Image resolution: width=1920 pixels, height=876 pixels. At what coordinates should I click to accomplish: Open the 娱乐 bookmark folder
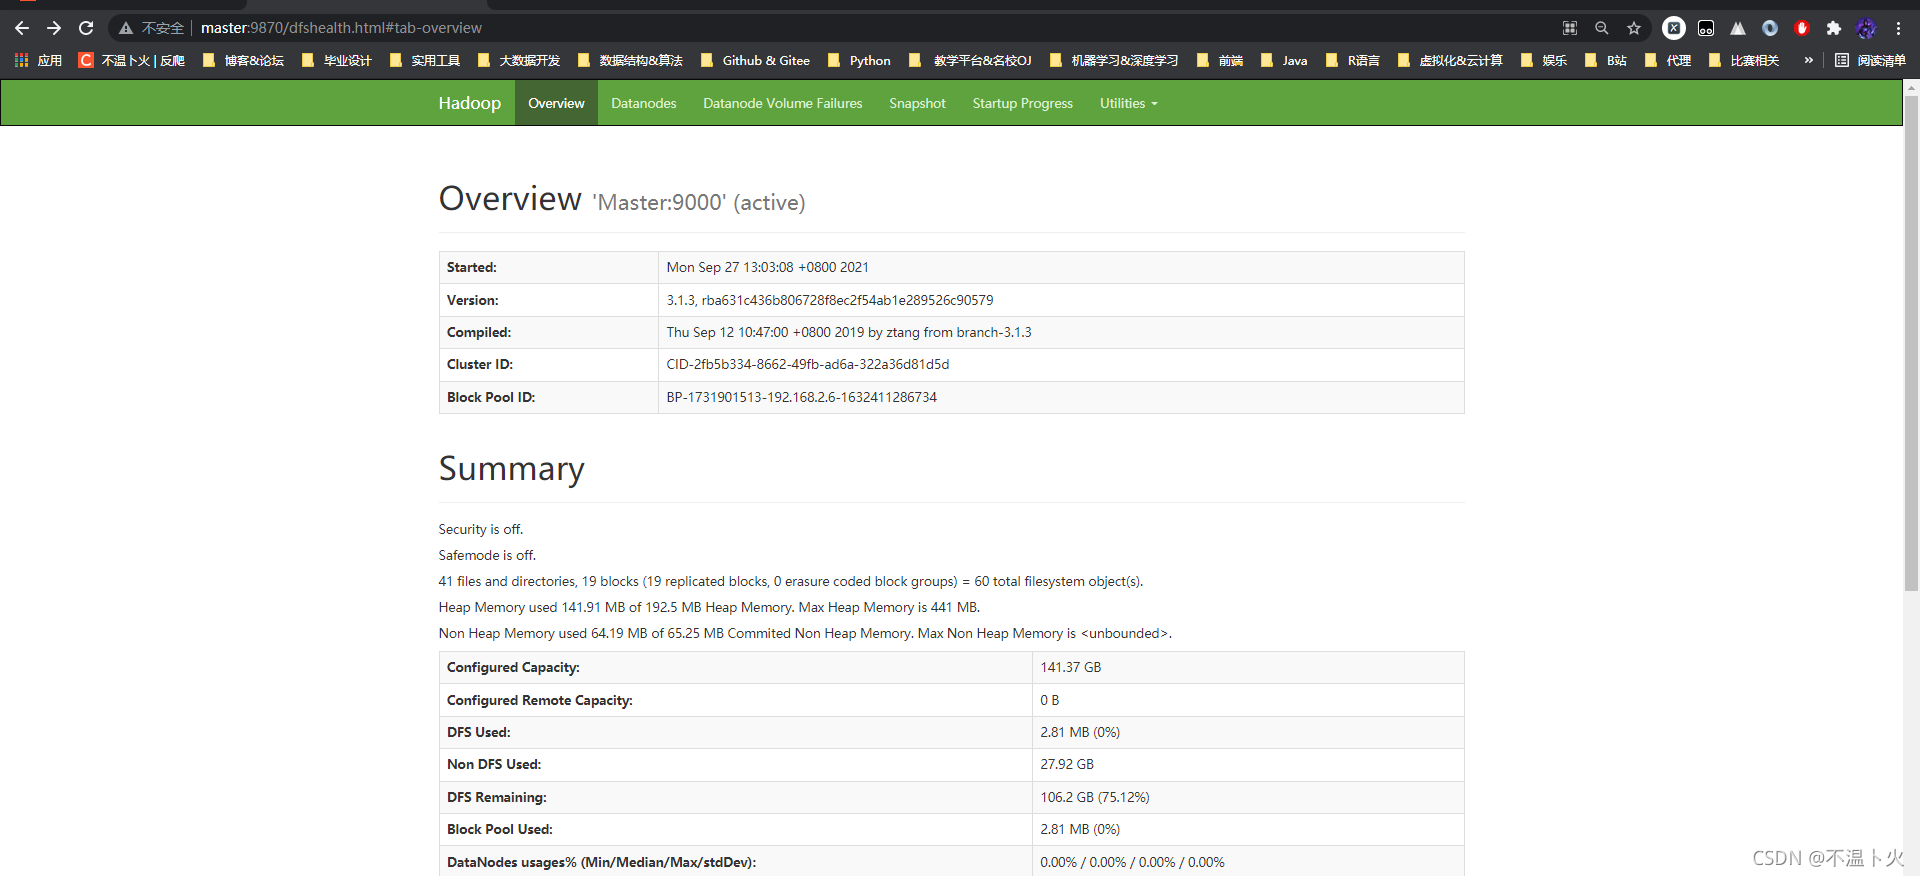click(1544, 61)
